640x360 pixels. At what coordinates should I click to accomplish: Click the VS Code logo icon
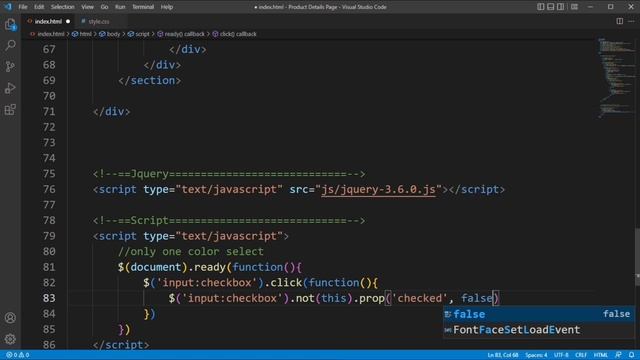[8, 7]
